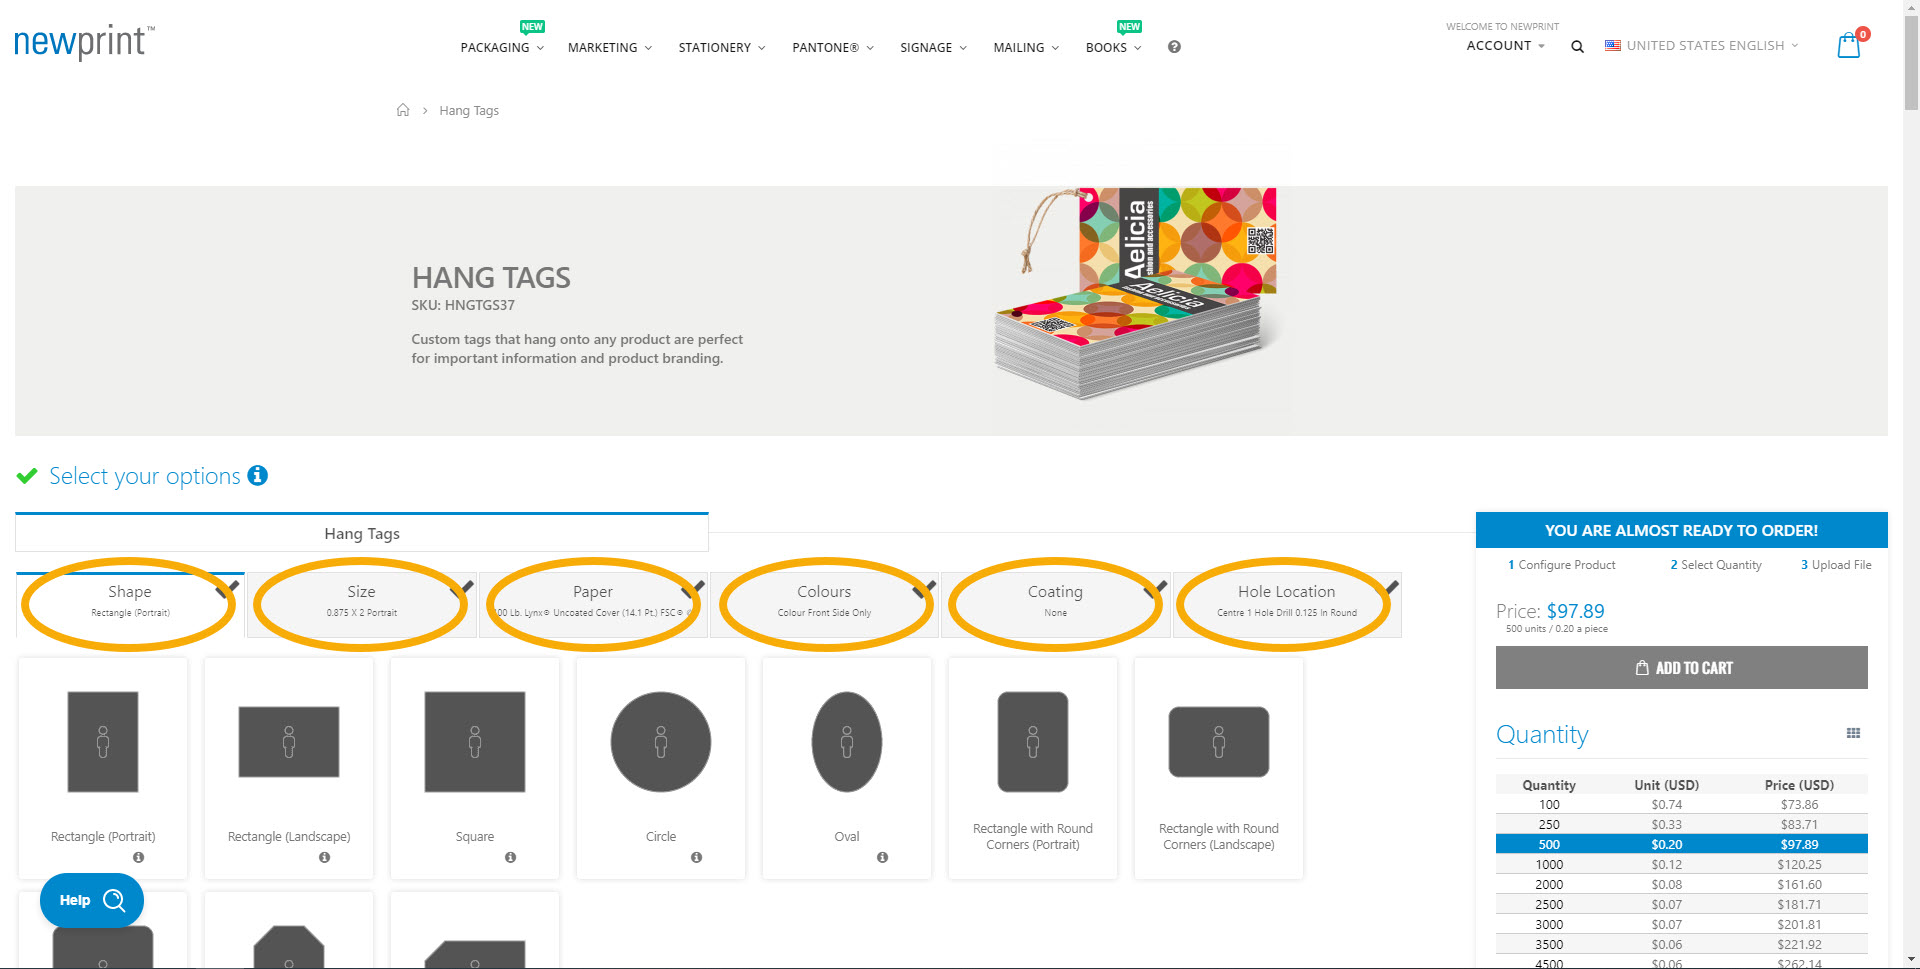Select quantity row 3000

coord(1681,924)
